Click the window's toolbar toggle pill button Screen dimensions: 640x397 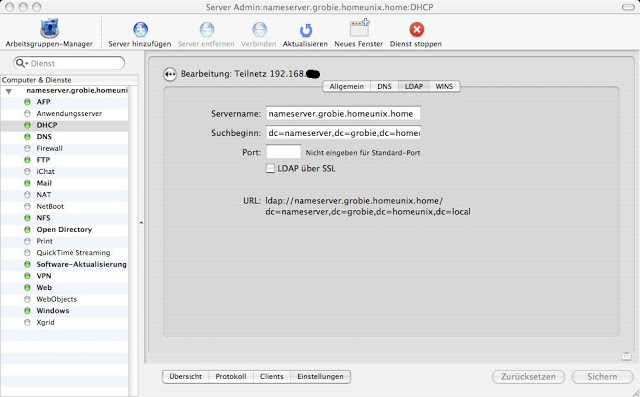click(628, 7)
